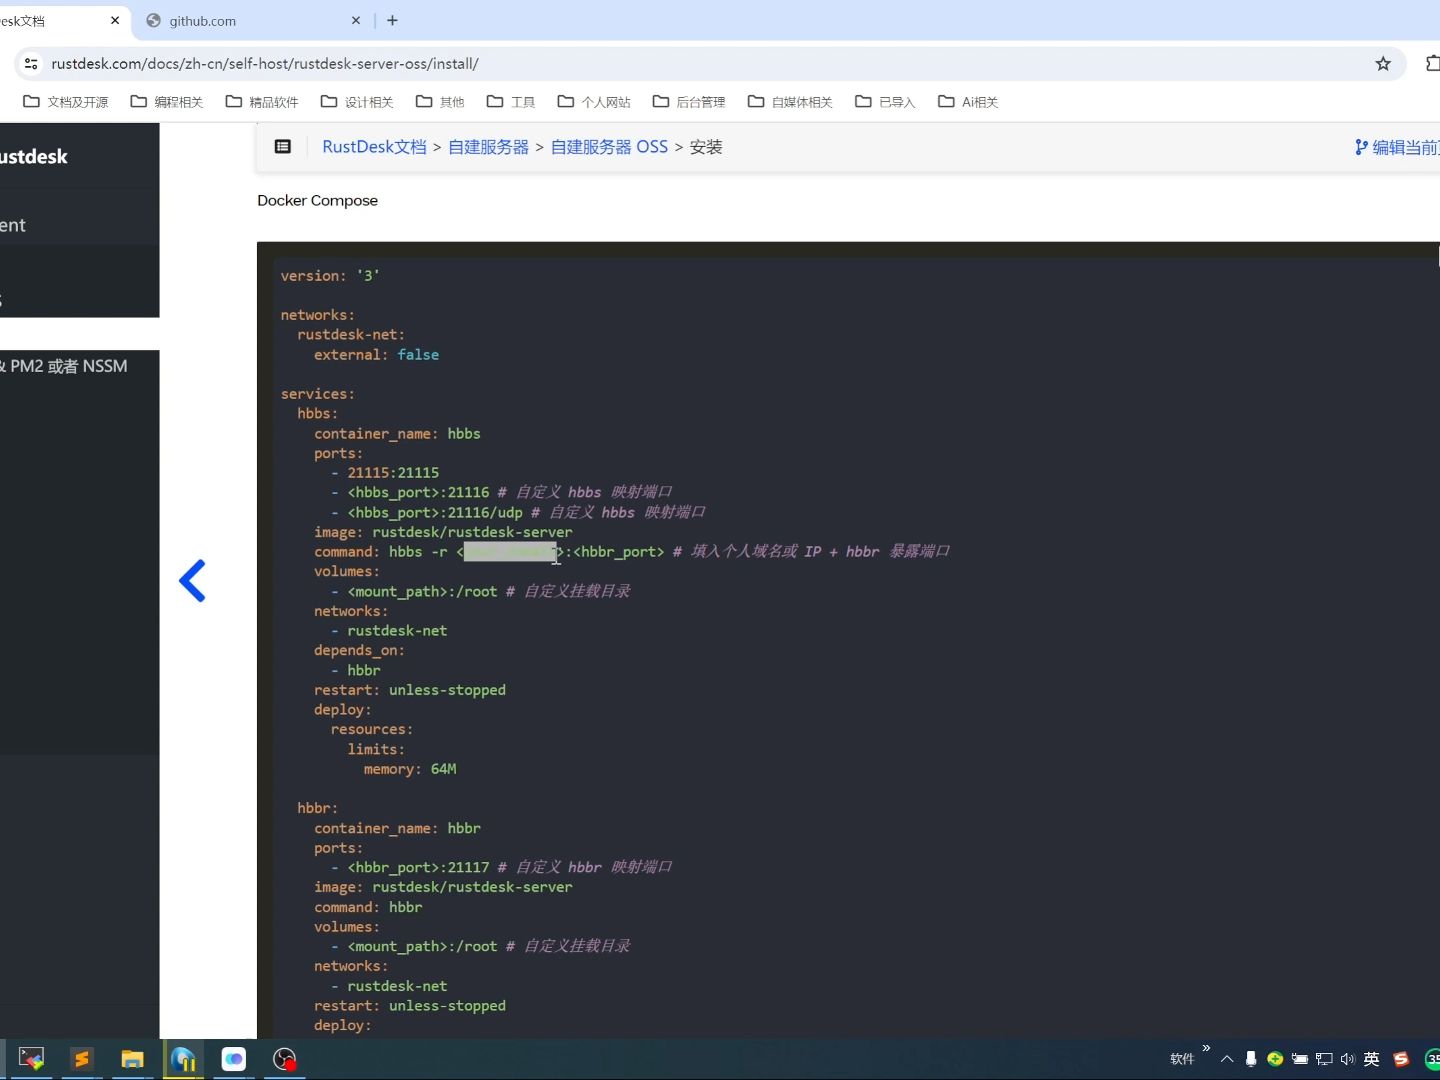Click the '21115:21115' port line
The height and width of the screenshot is (1080, 1440).
click(x=393, y=472)
